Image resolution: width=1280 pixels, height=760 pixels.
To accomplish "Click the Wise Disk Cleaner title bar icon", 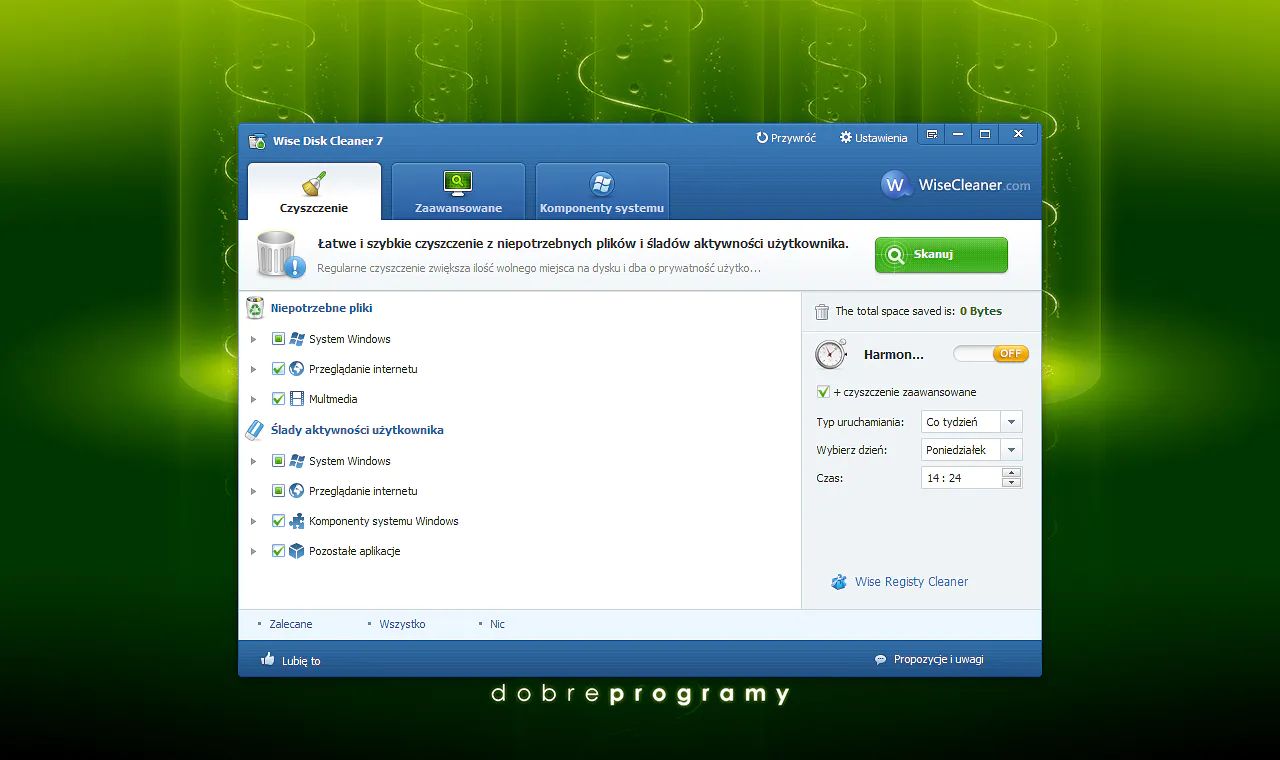I will [257, 140].
